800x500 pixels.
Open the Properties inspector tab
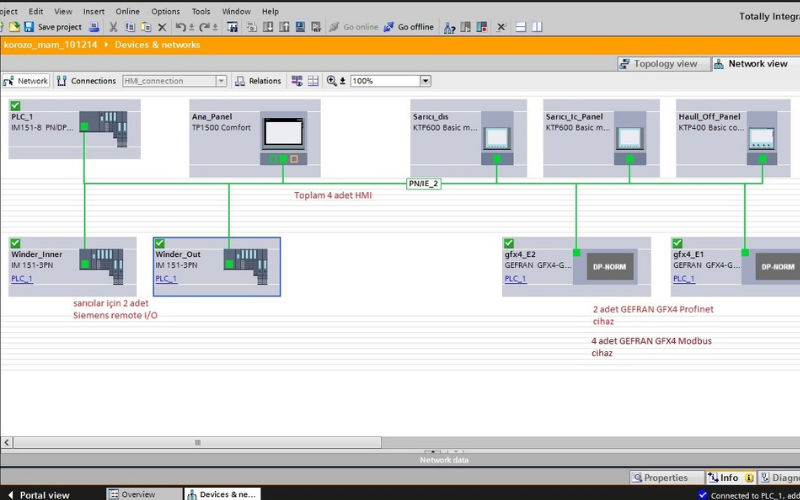tap(666, 478)
